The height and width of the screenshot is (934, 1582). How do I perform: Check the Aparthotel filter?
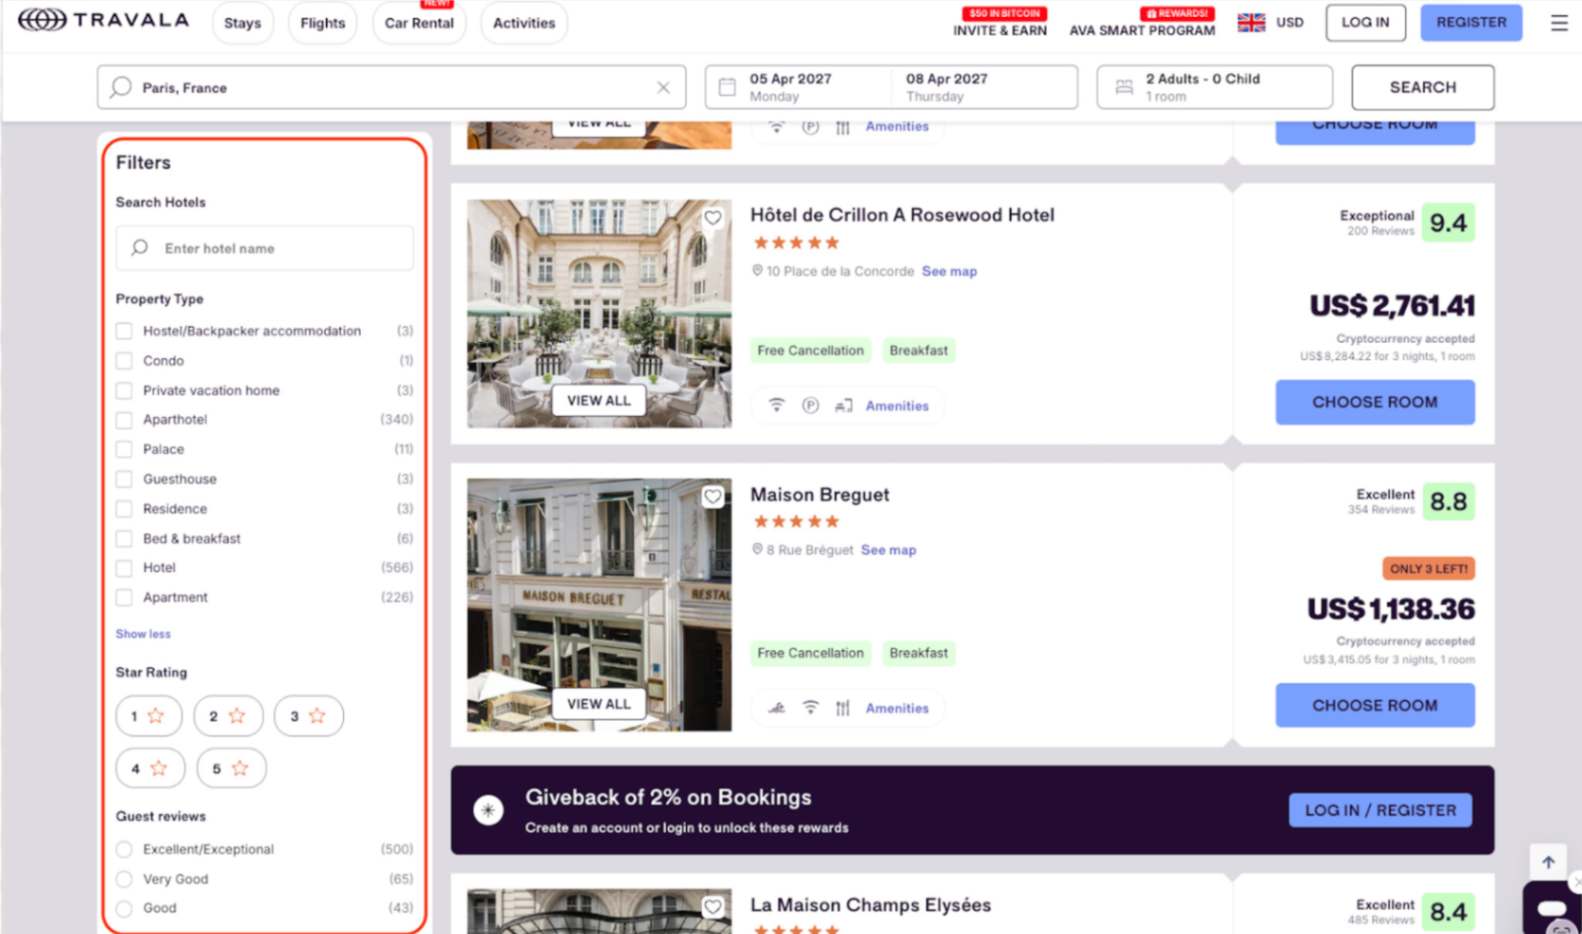(x=124, y=420)
